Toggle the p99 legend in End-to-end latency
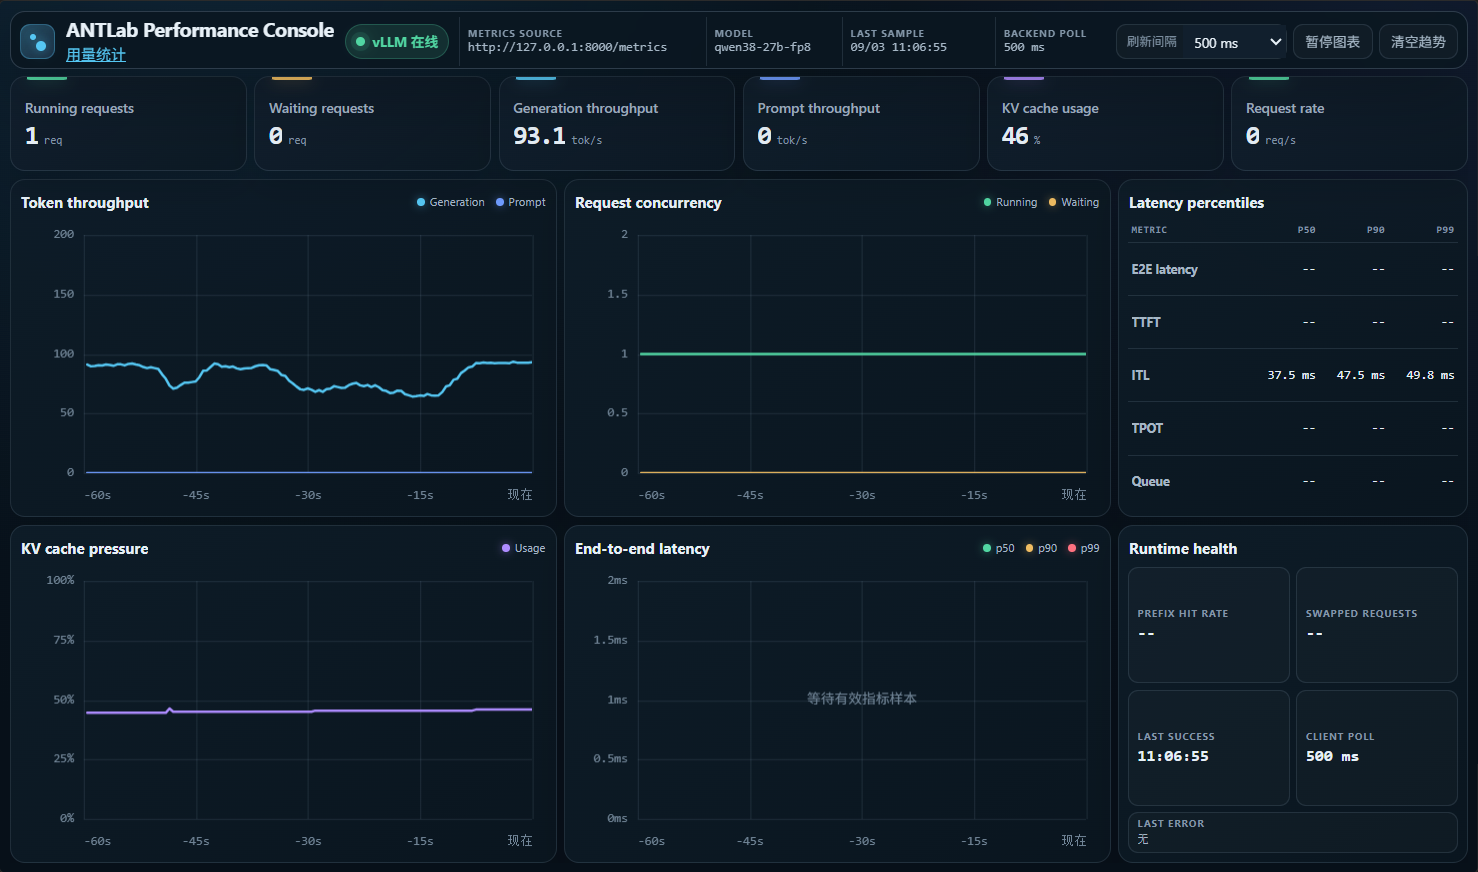The height and width of the screenshot is (872, 1478). [x=1083, y=548]
